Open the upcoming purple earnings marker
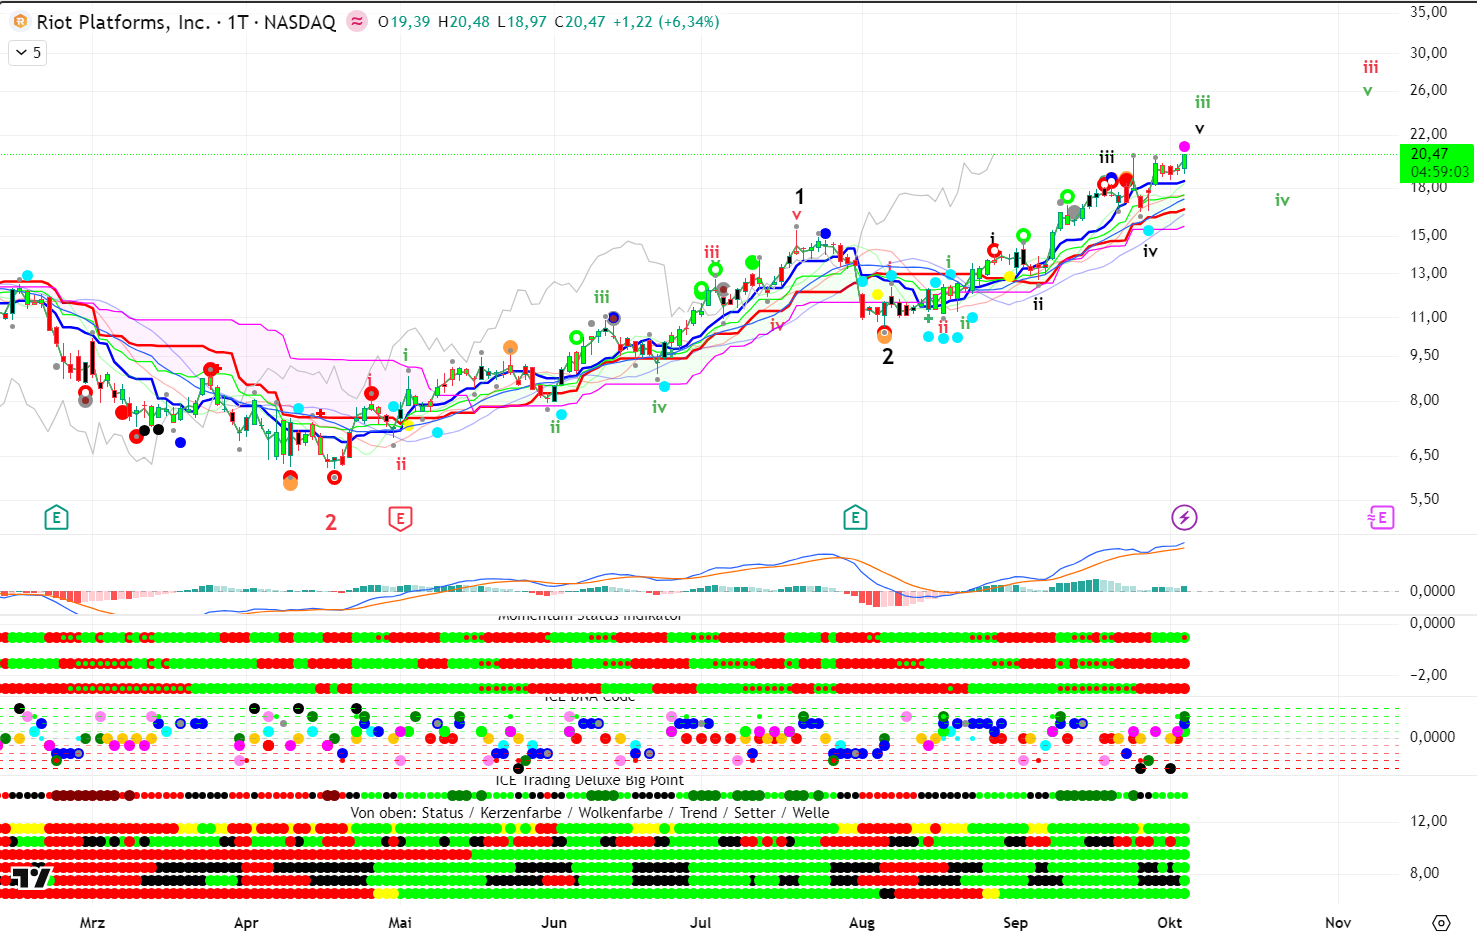The width and height of the screenshot is (1477, 932). click(x=1381, y=517)
